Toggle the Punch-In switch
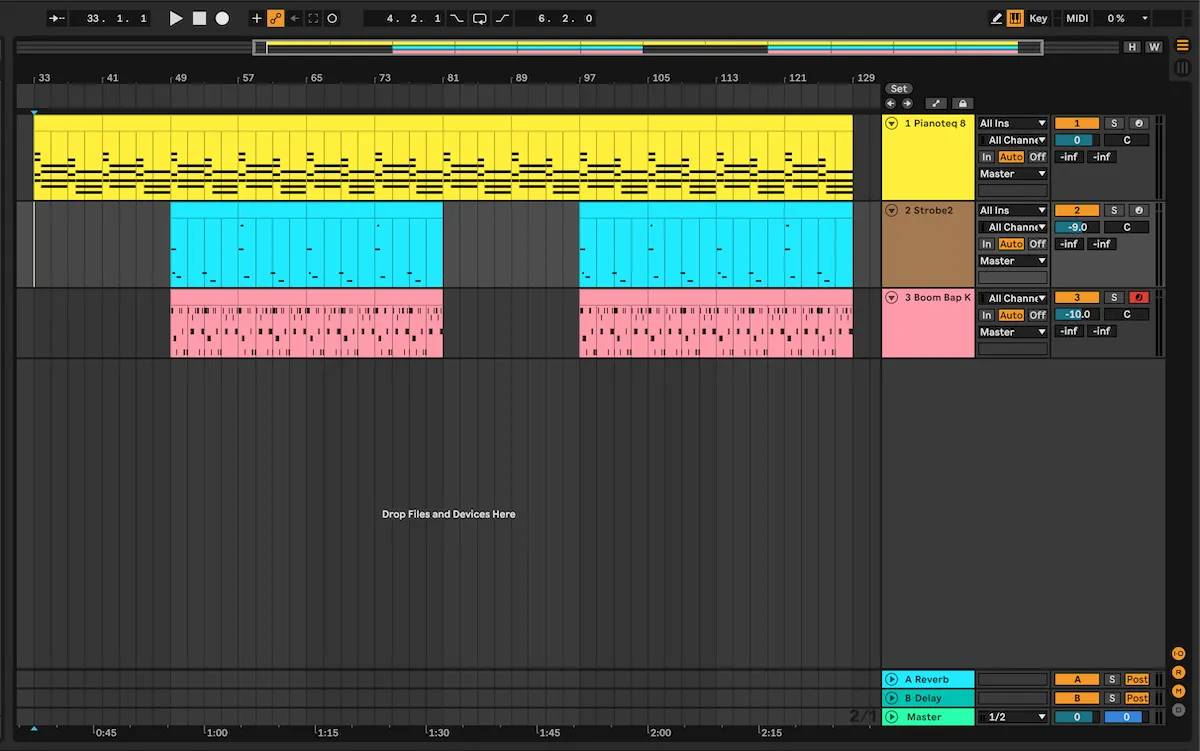This screenshot has width=1200, height=751. tap(457, 18)
